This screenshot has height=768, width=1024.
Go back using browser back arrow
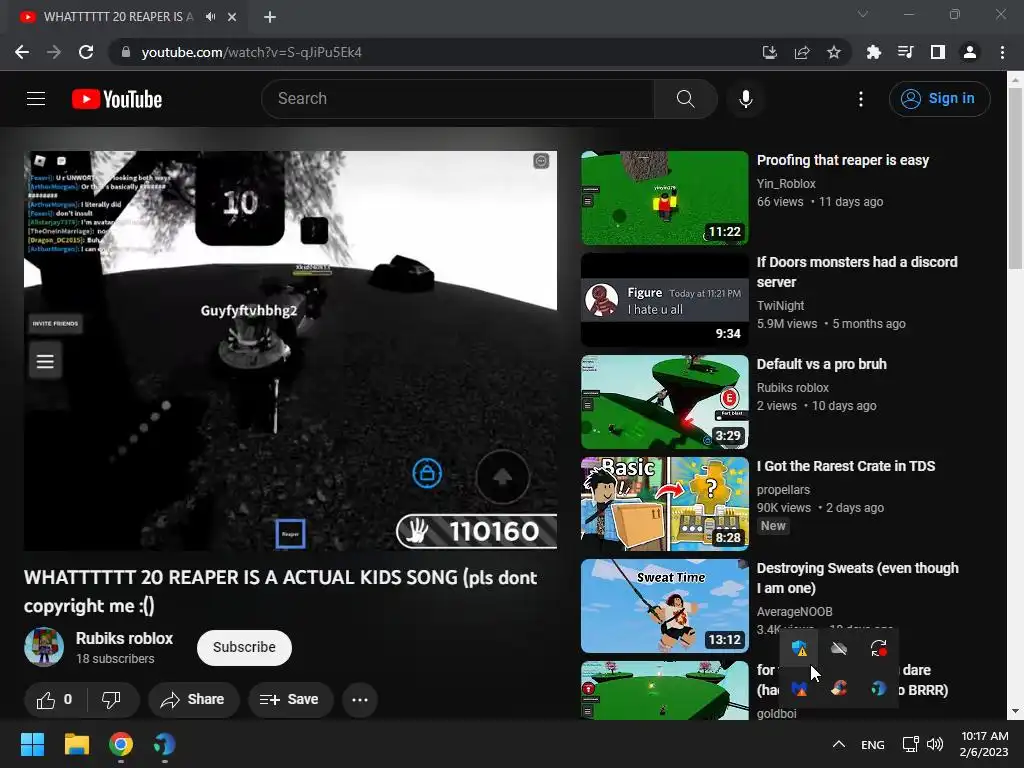click(22, 52)
